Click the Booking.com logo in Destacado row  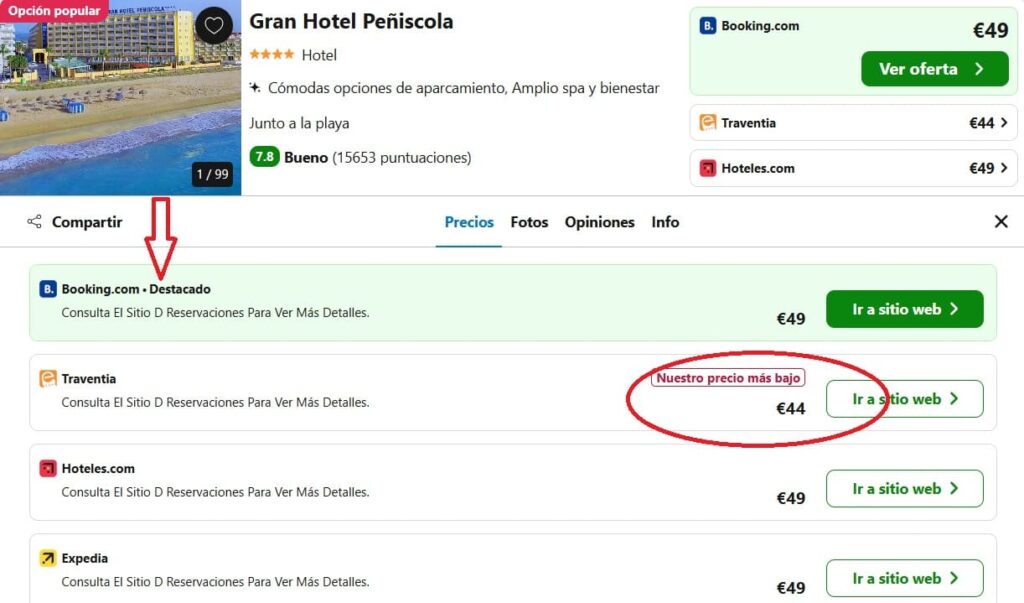pos(48,289)
